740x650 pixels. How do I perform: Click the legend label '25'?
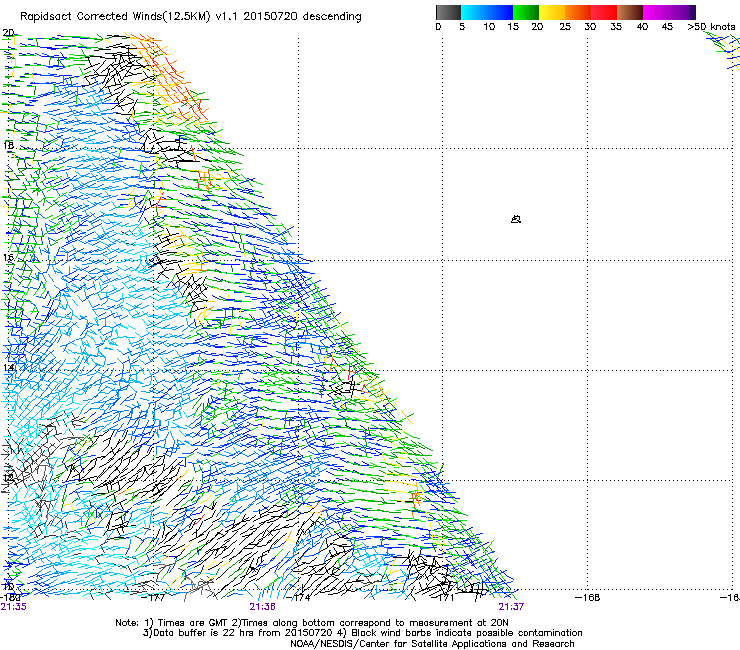(565, 27)
